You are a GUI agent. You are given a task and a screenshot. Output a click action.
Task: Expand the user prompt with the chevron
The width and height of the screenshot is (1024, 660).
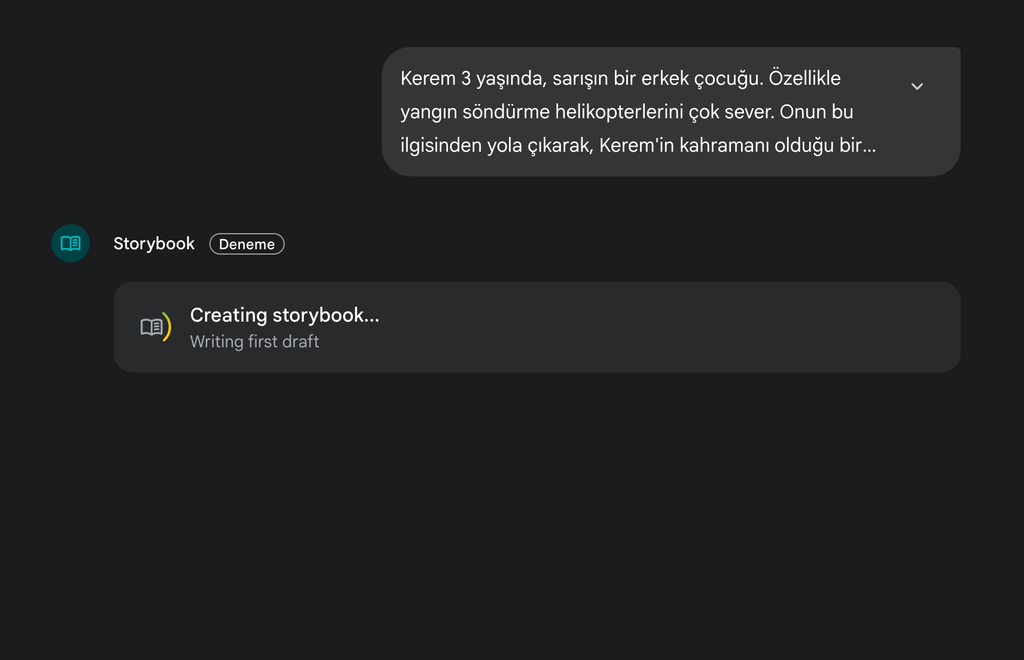[917, 86]
